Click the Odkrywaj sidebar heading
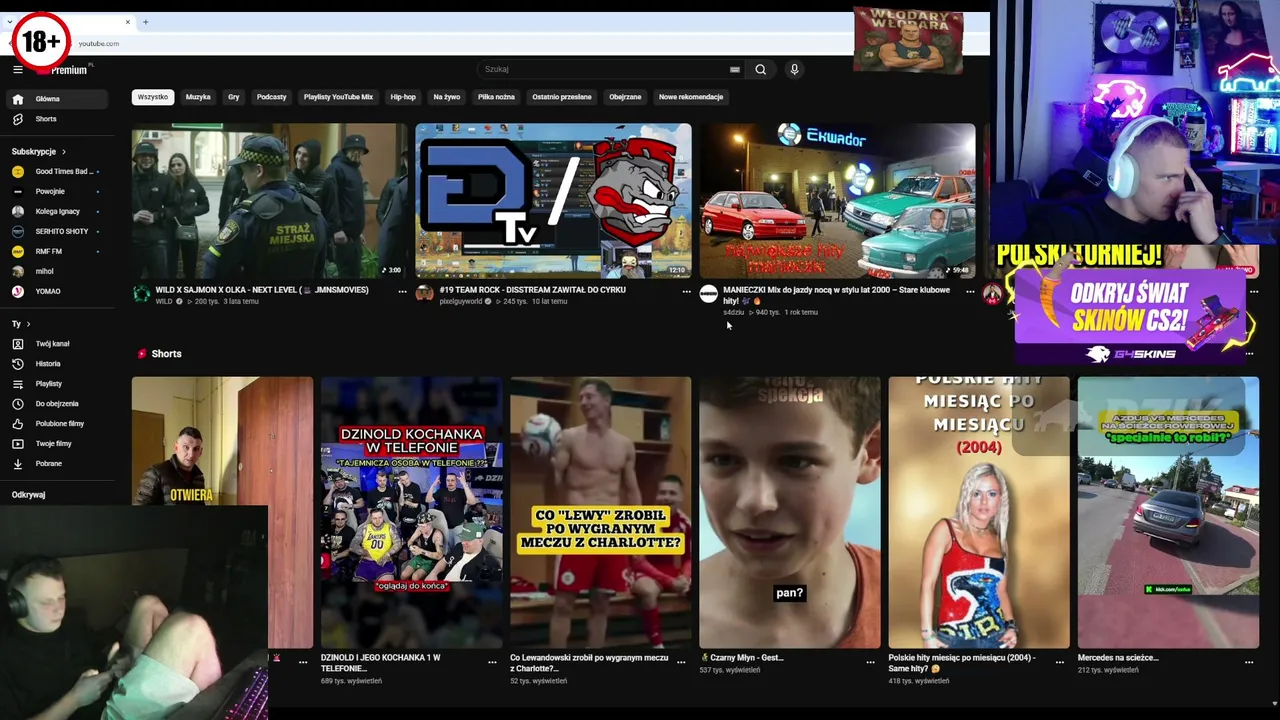The width and height of the screenshot is (1280, 720). pyautogui.click(x=28, y=495)
